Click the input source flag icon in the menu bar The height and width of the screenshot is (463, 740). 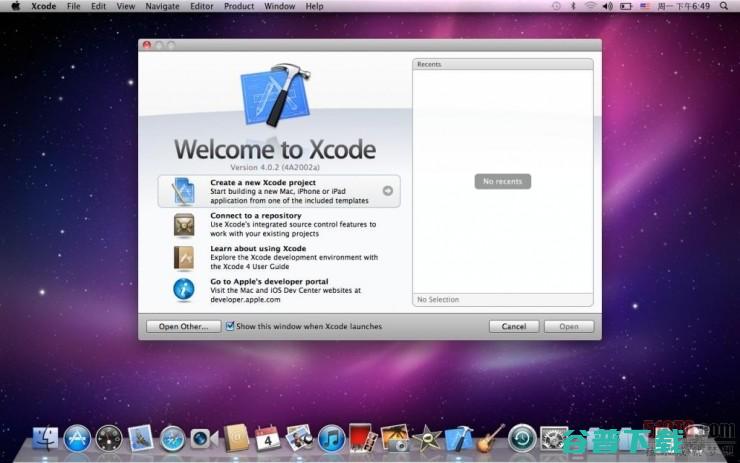pos(645,6)
